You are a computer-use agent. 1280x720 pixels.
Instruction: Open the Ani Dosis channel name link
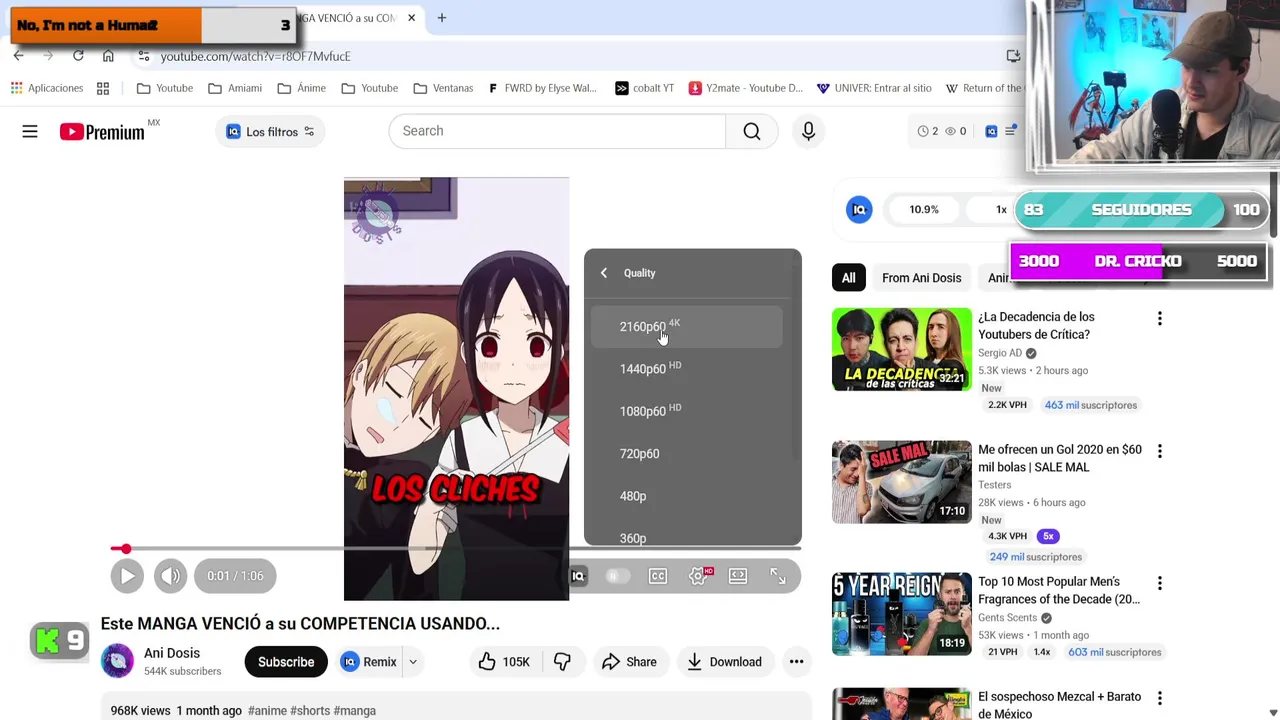tap(172, 653)
